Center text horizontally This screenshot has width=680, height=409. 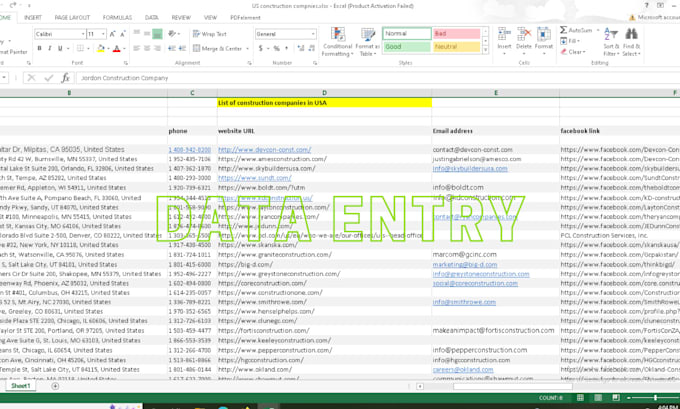click(x=147, y=48)
